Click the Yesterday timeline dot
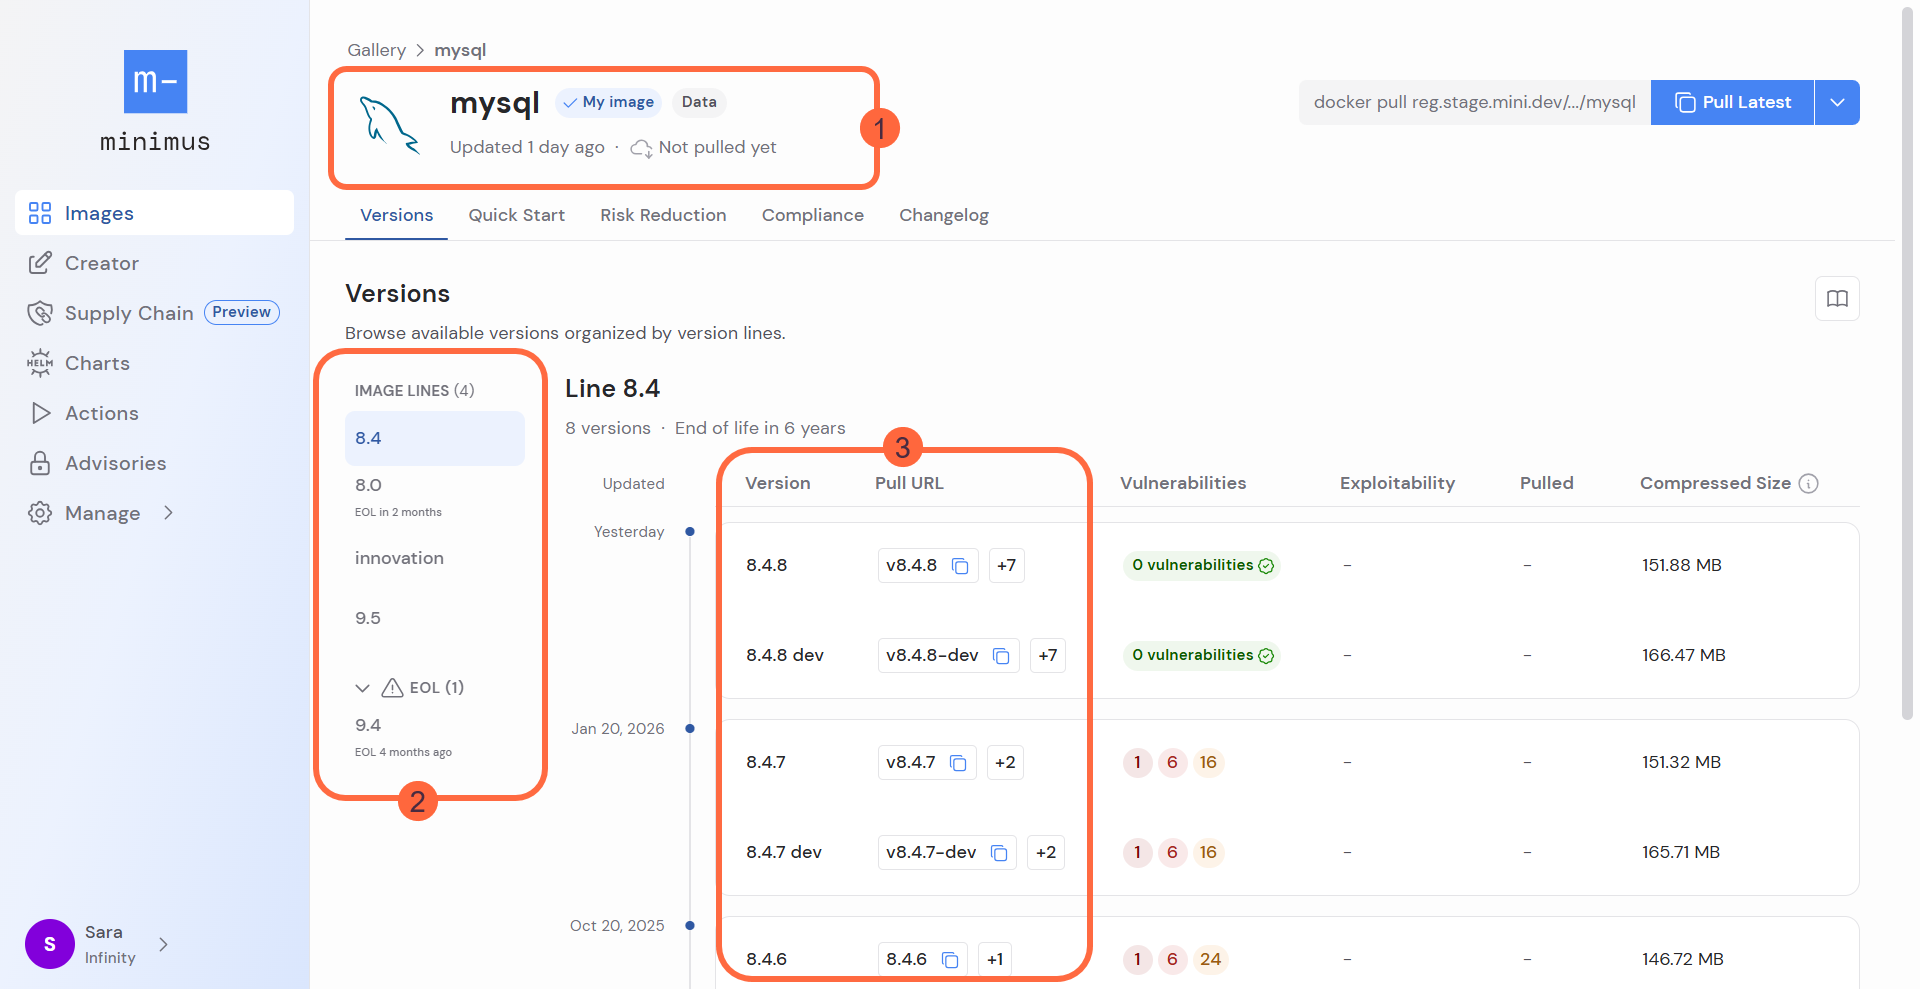The height and width of the screenshot is (989, 1920). (x=690, y=531)
